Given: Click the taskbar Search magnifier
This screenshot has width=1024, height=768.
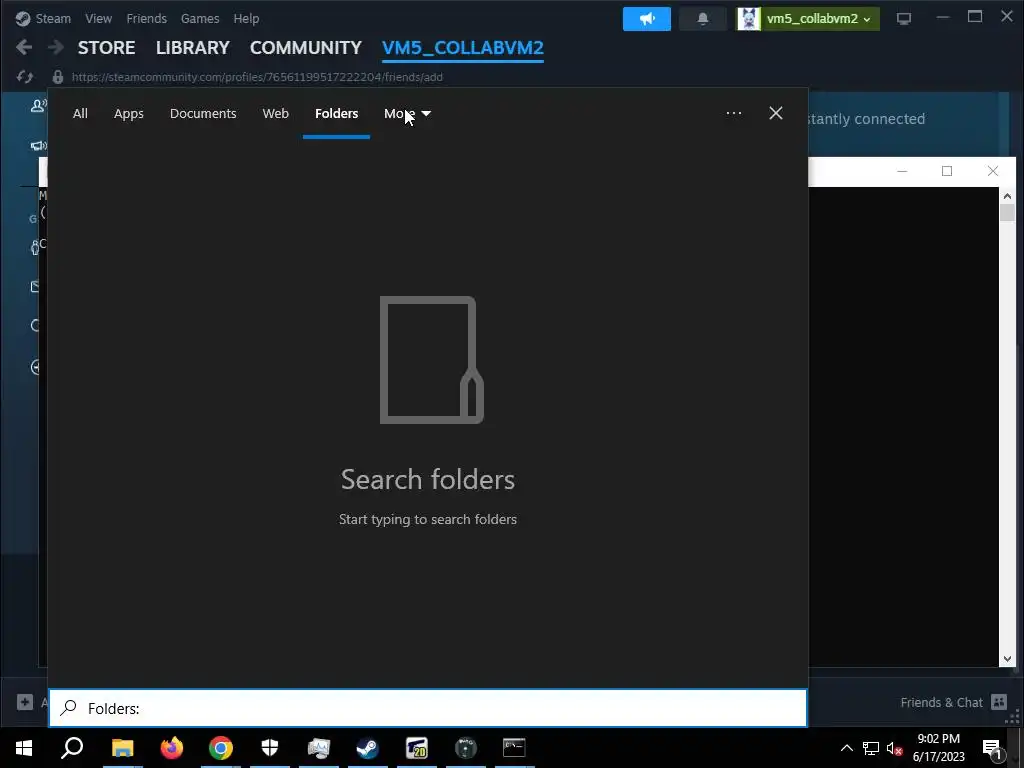Looking at the screenshot, I should click(x=72, y=748).
